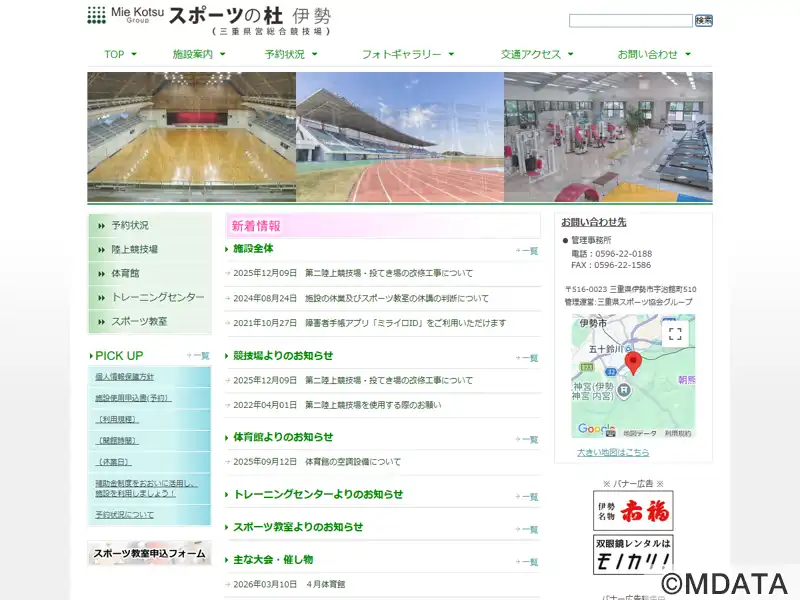Open the [利用規程] link
Screen dimensions: 800x600
pyautogui.click(x=117, y=419)
